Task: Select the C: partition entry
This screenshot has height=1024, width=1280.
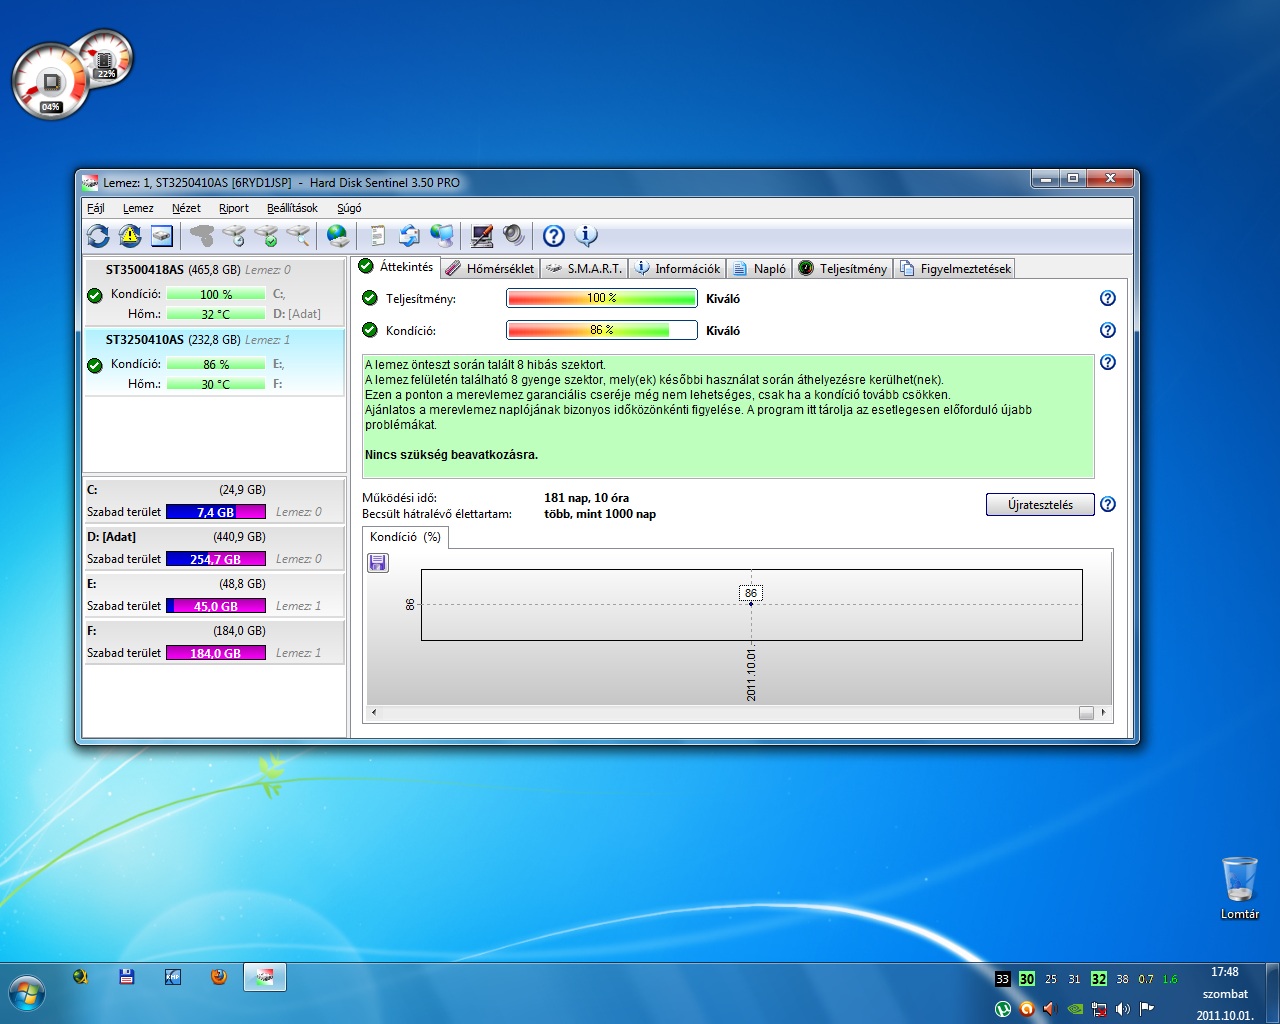Action: [214, 501]
